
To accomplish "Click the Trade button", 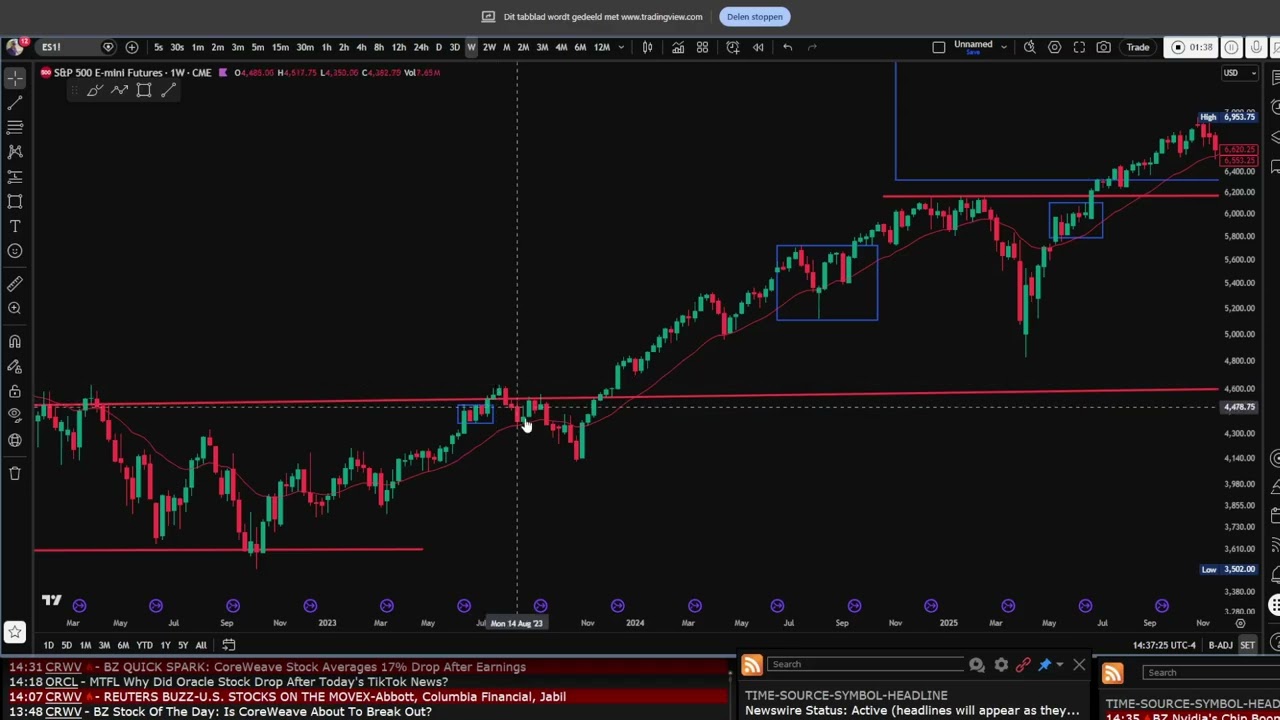I will 1138,47.
